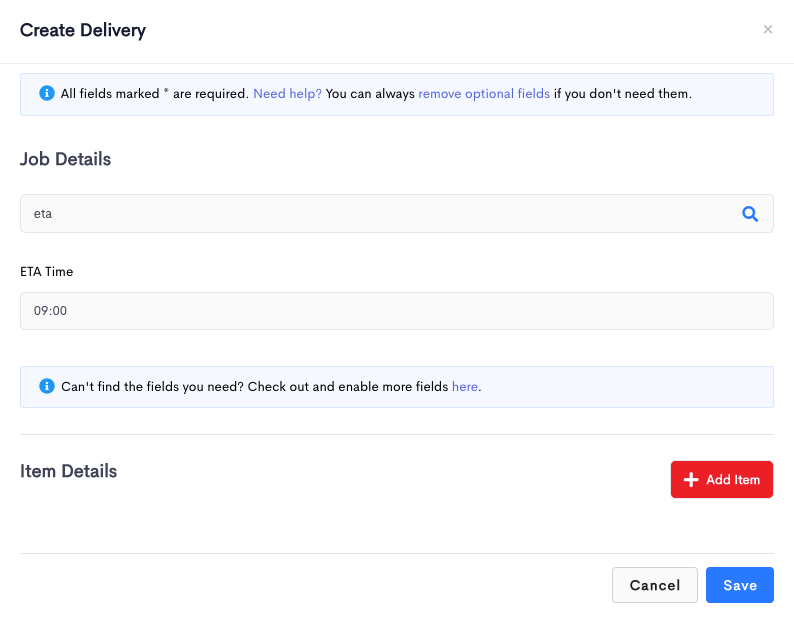Click the 'Job Details' section heading
The image size is (794, 620).
pyautogui.click(x=65, y=159)
